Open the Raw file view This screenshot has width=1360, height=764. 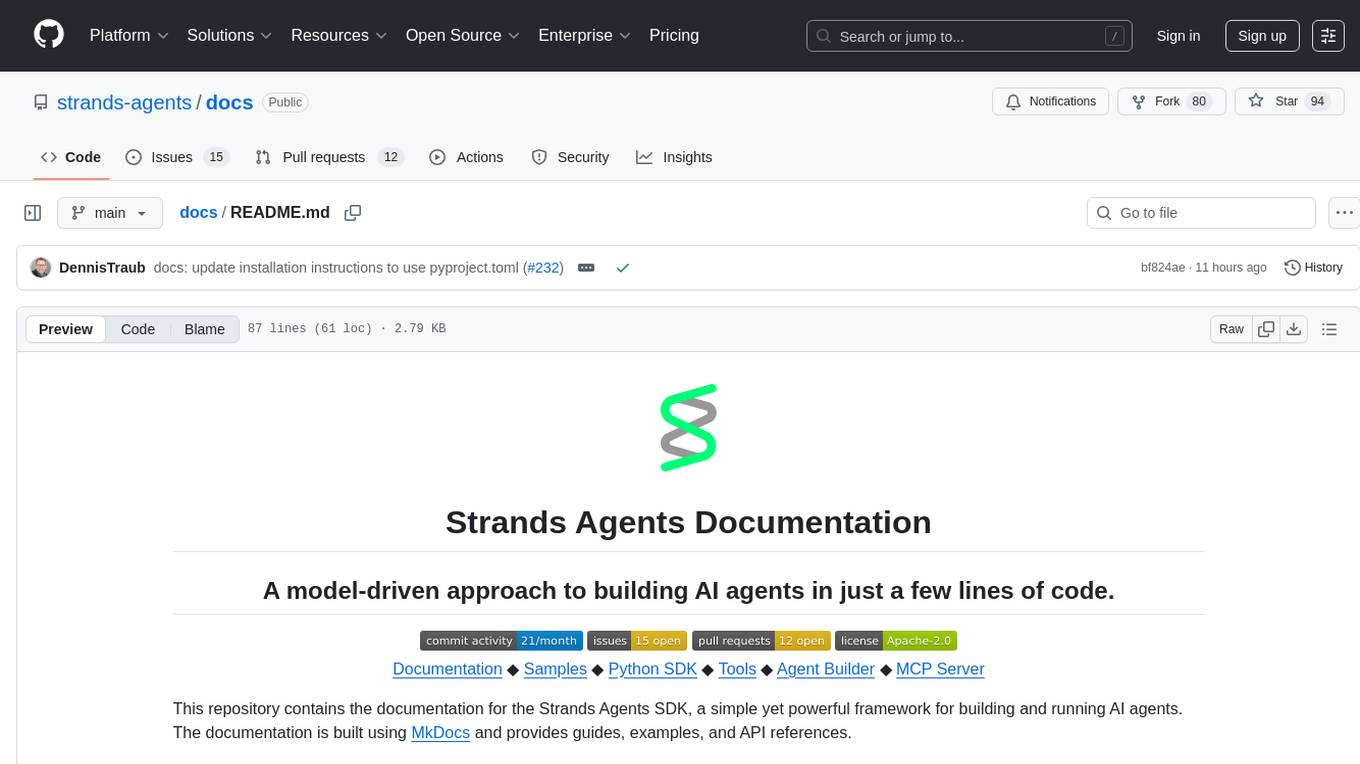[x=1231, y=329]
